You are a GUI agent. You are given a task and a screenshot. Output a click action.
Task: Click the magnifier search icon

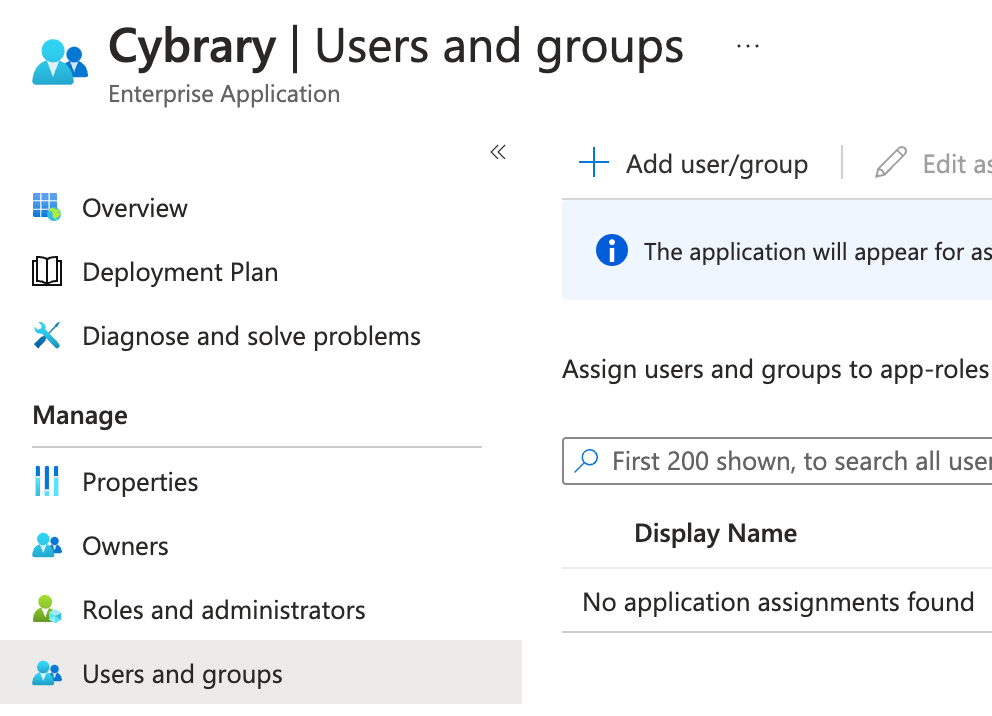(x=586, y=460)
